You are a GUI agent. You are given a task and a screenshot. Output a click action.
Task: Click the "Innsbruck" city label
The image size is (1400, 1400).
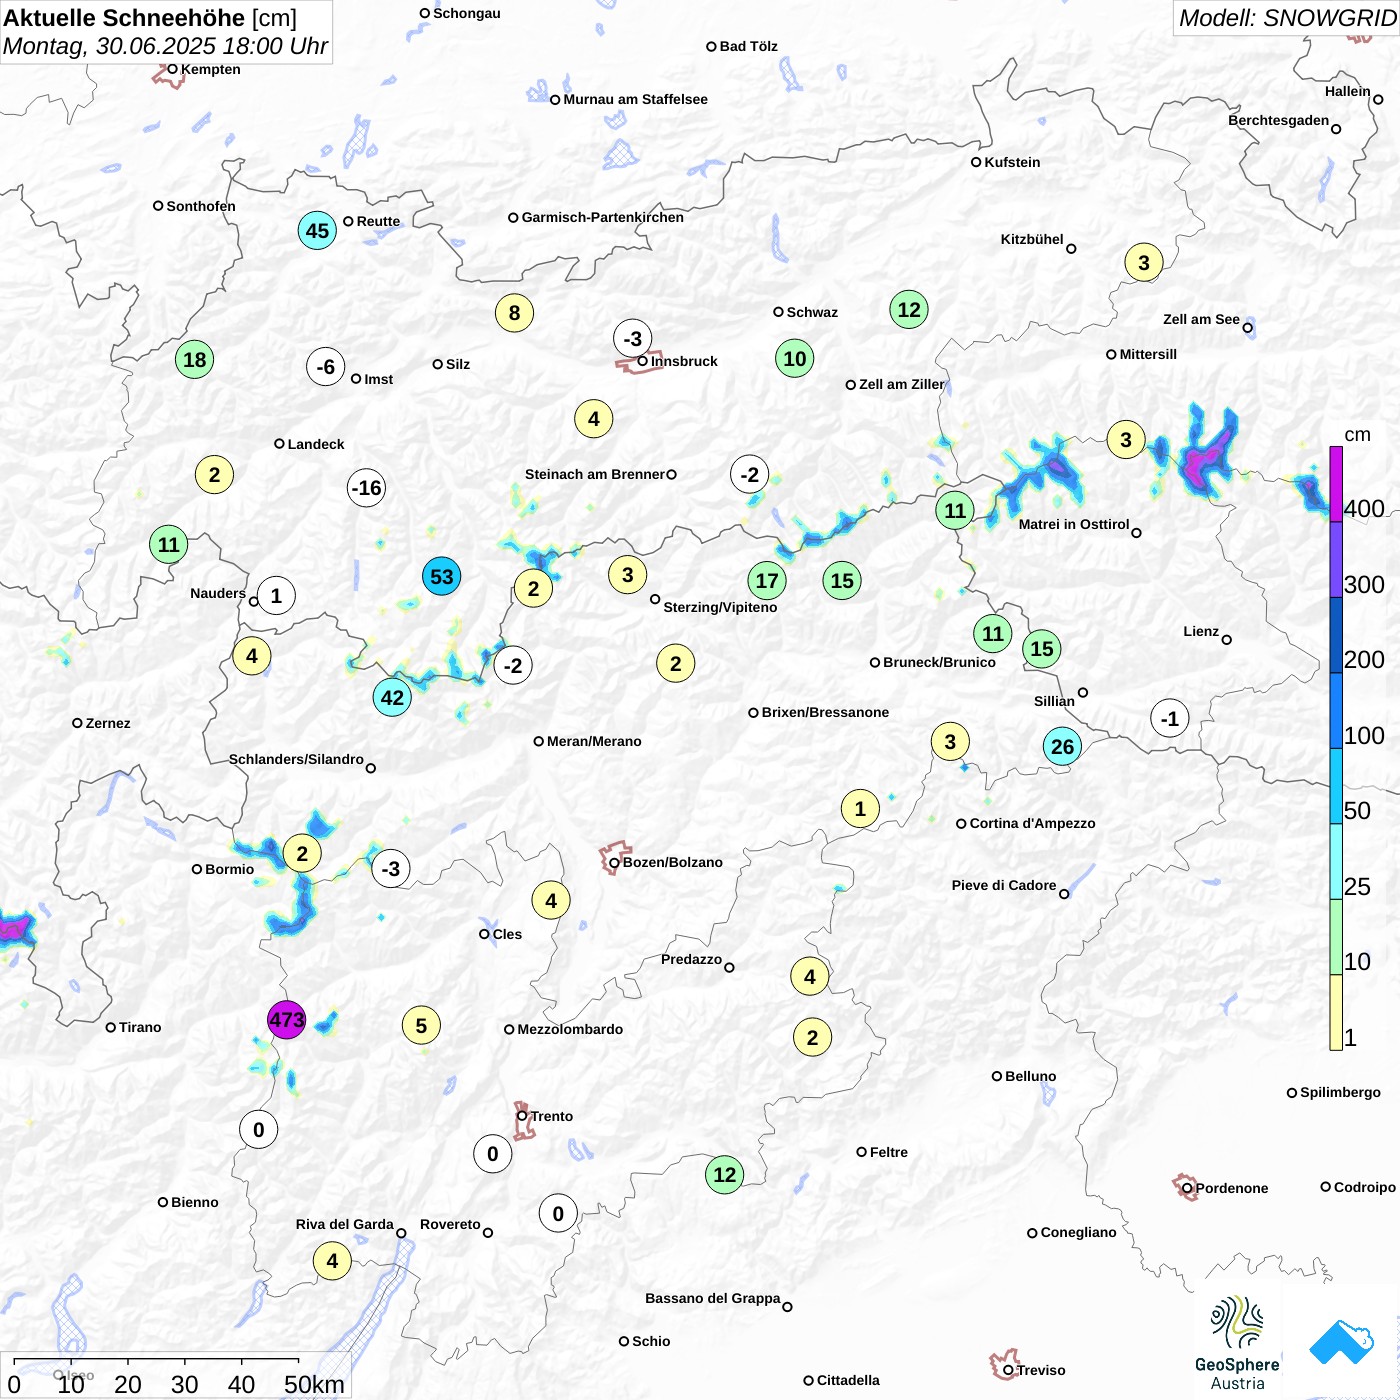click(x=684, y=361)
